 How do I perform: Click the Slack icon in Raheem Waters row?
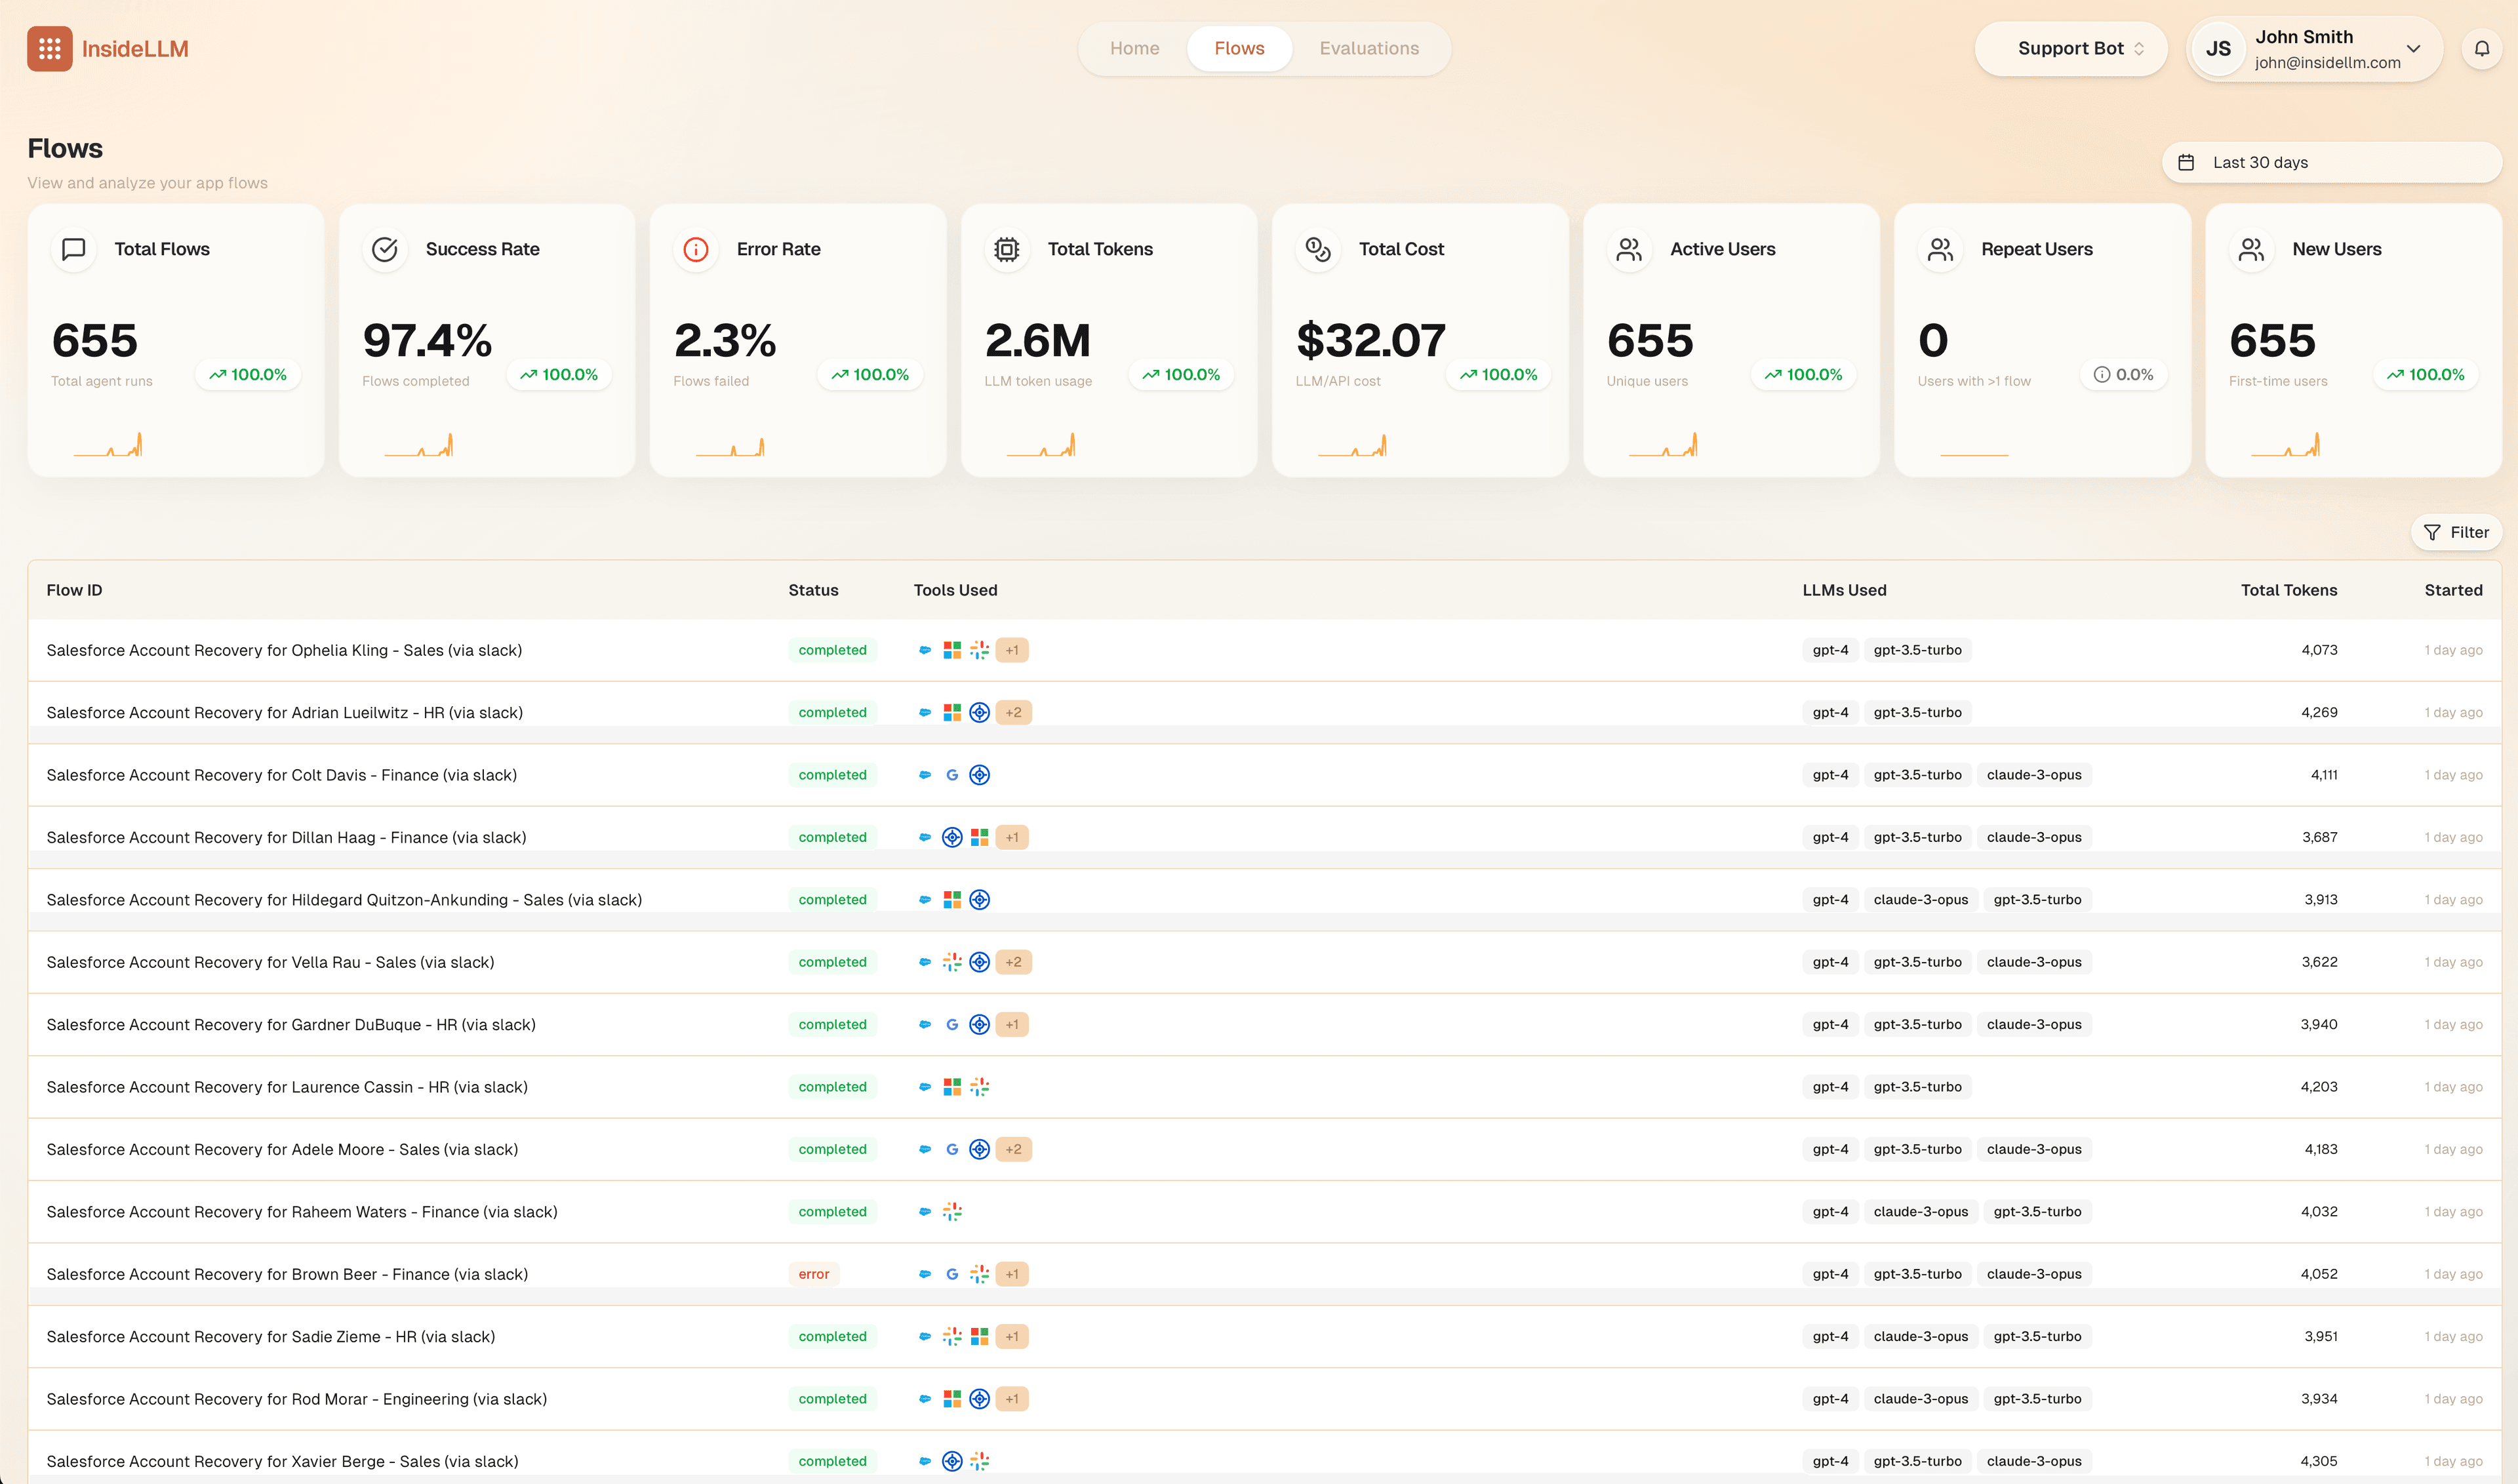(x=952, y=1211)
